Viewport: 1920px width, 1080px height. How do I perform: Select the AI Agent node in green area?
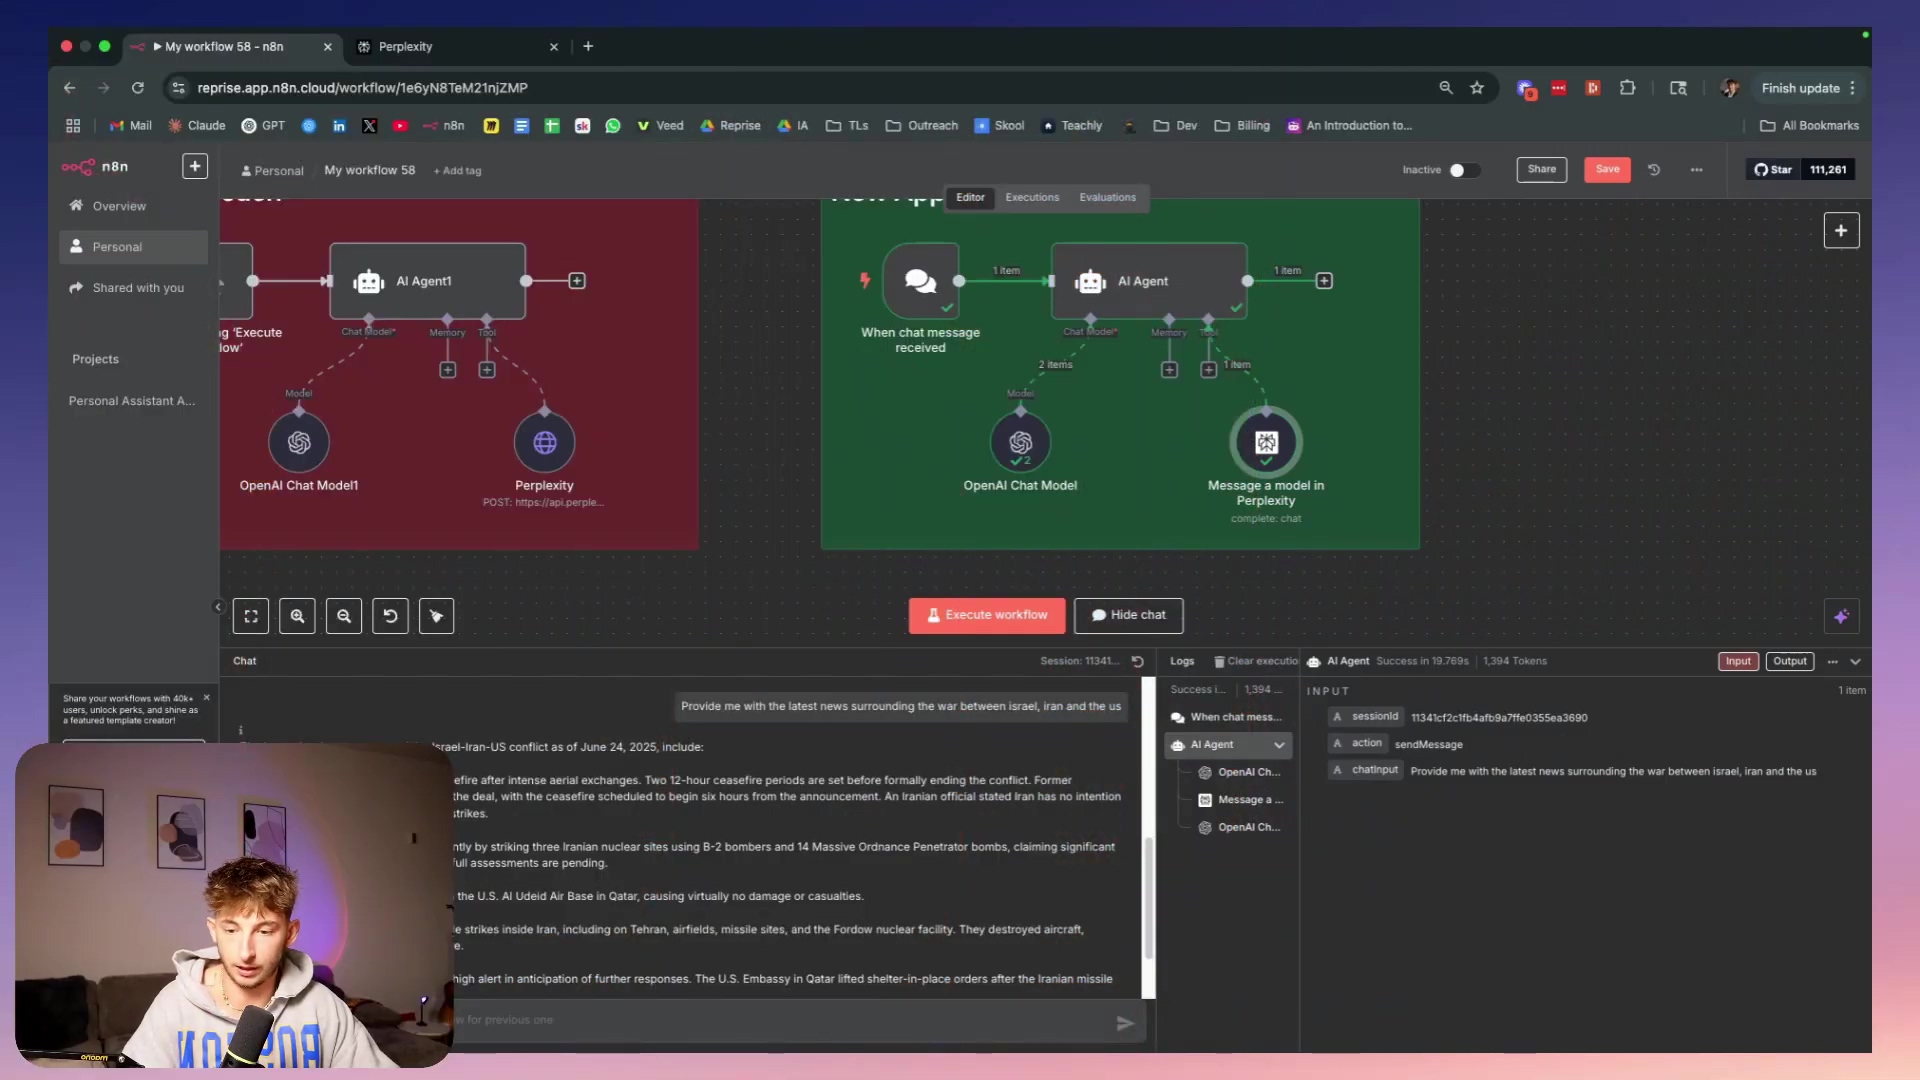pyautogui.click(x=1149, y=281)
